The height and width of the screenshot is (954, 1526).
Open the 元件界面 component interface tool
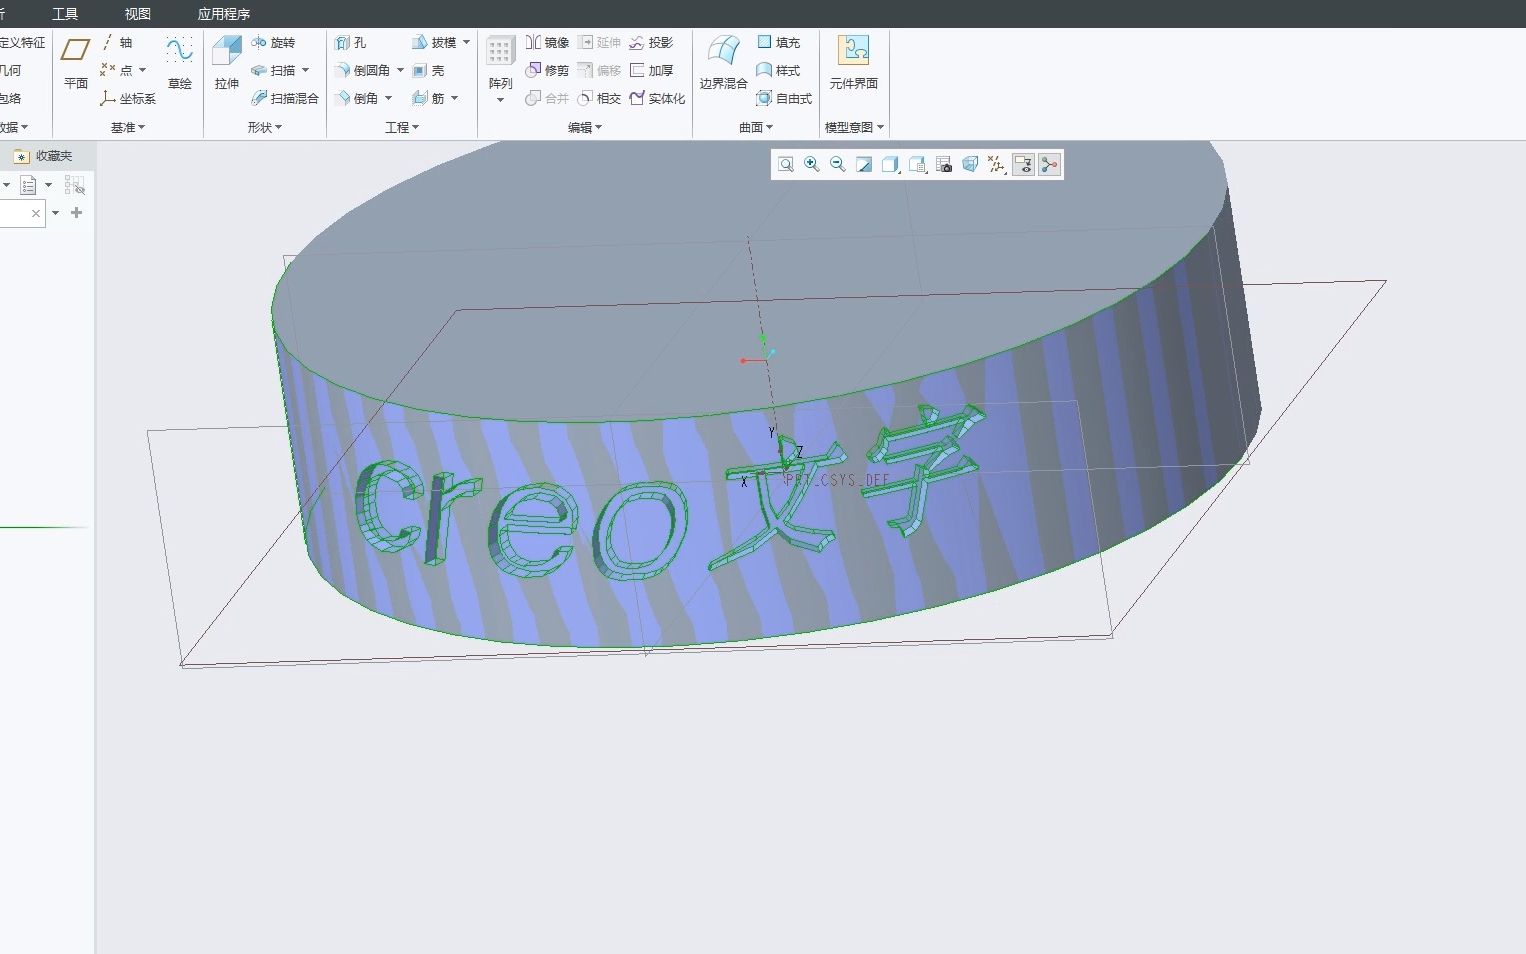853,64
